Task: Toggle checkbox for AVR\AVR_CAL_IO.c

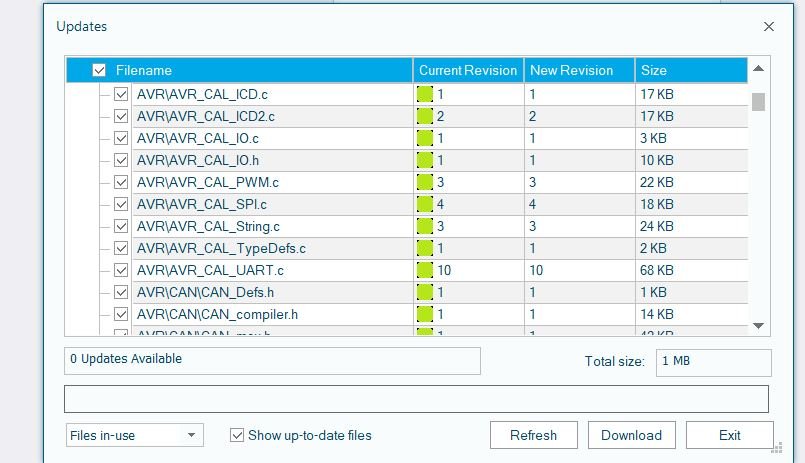Action: click(x=121, y=139)
